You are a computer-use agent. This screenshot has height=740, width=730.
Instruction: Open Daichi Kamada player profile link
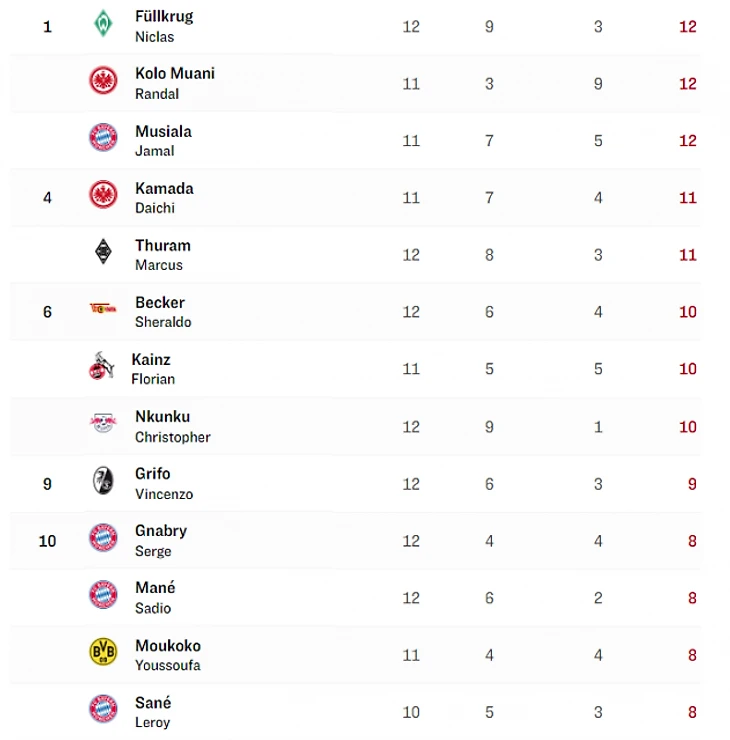[164, 188]
